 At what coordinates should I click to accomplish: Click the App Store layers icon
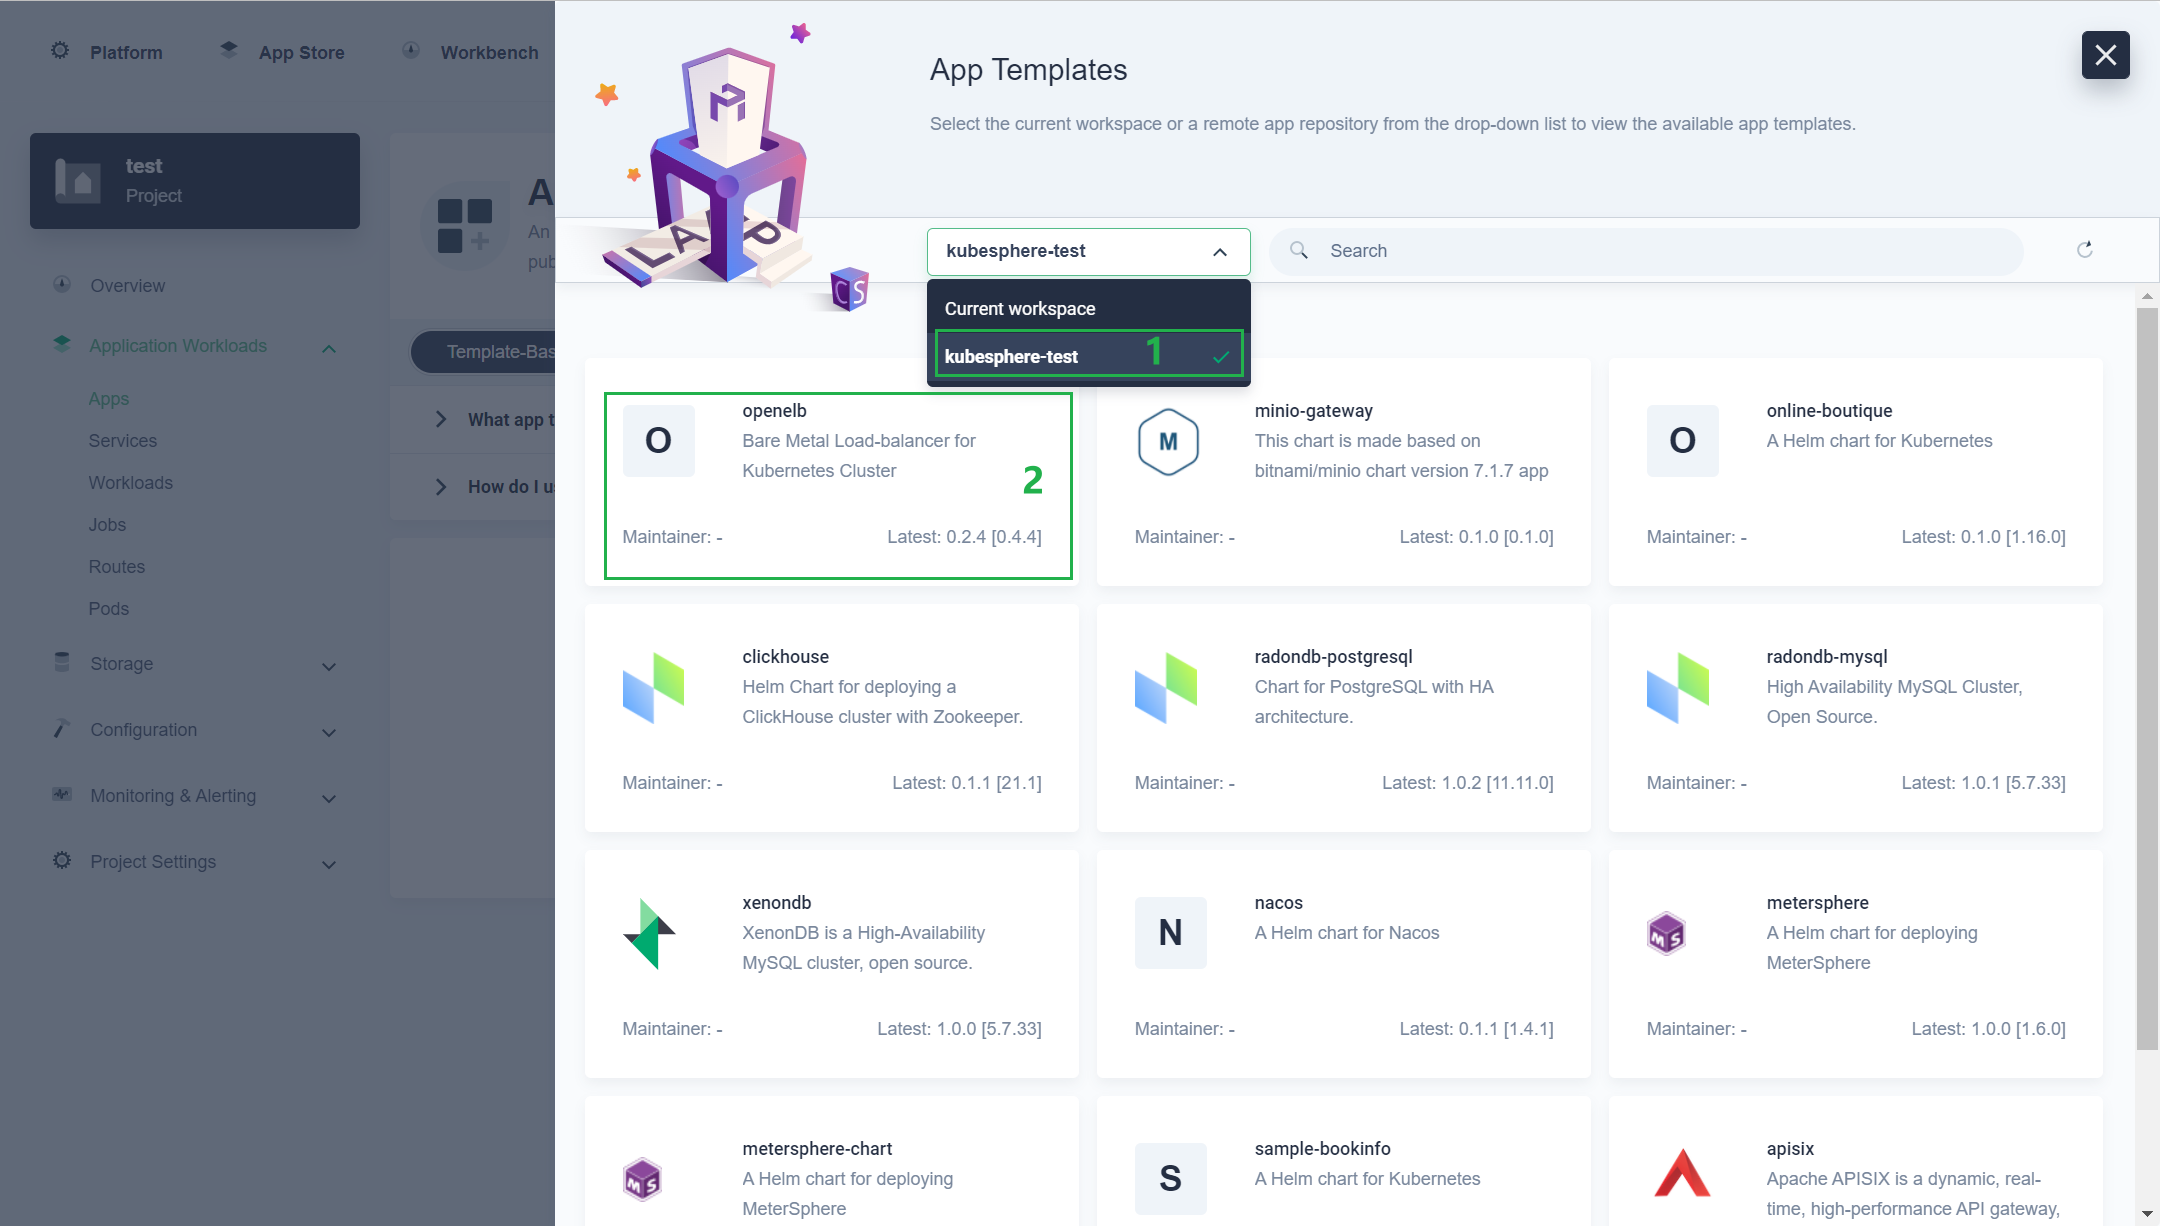pyautogui.click(x=229, y=49)
